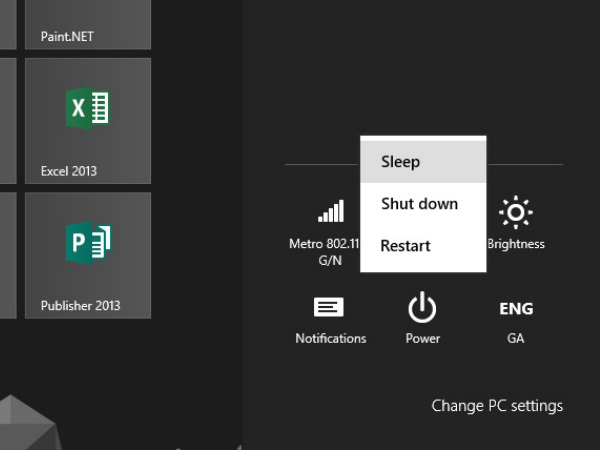
Task: Click the Brightness text label
Action: tap(518, 244)
